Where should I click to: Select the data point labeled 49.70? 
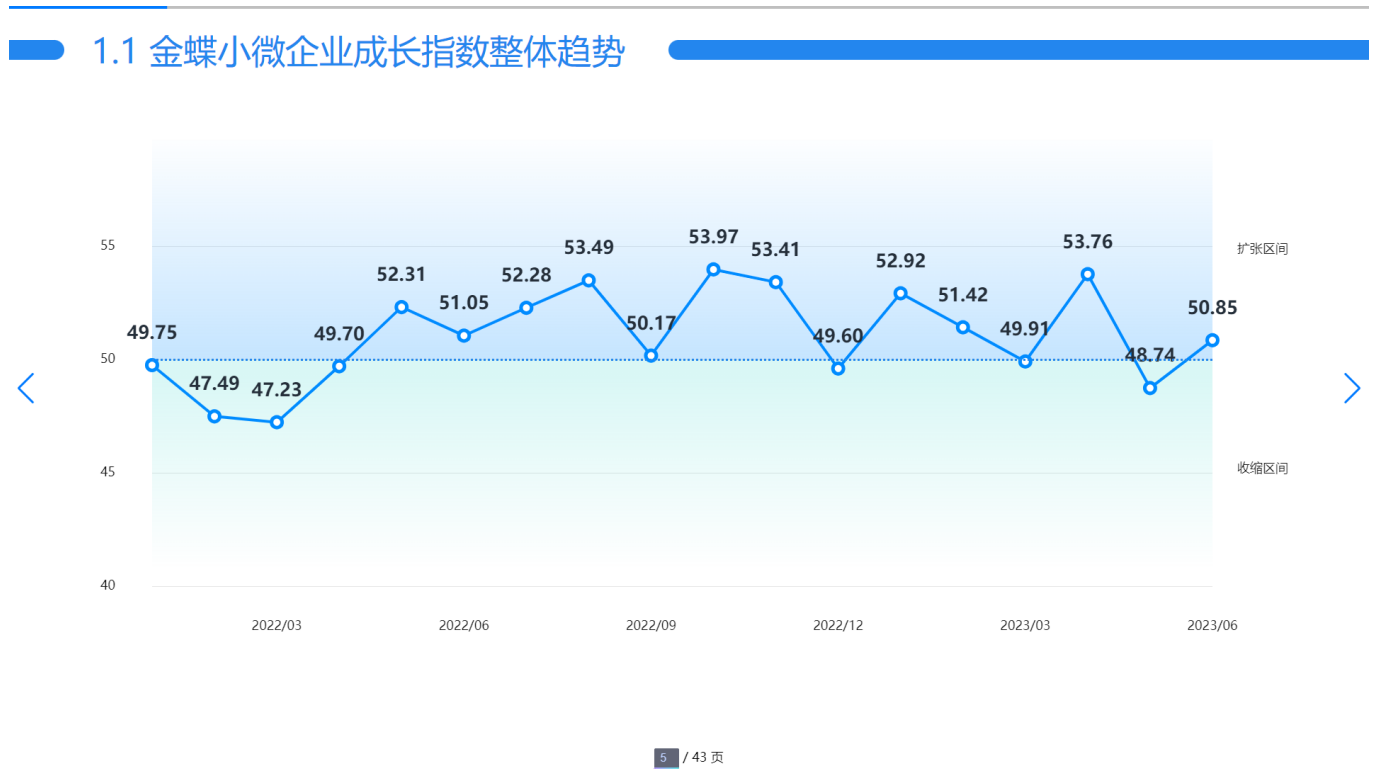click(339, 366)
